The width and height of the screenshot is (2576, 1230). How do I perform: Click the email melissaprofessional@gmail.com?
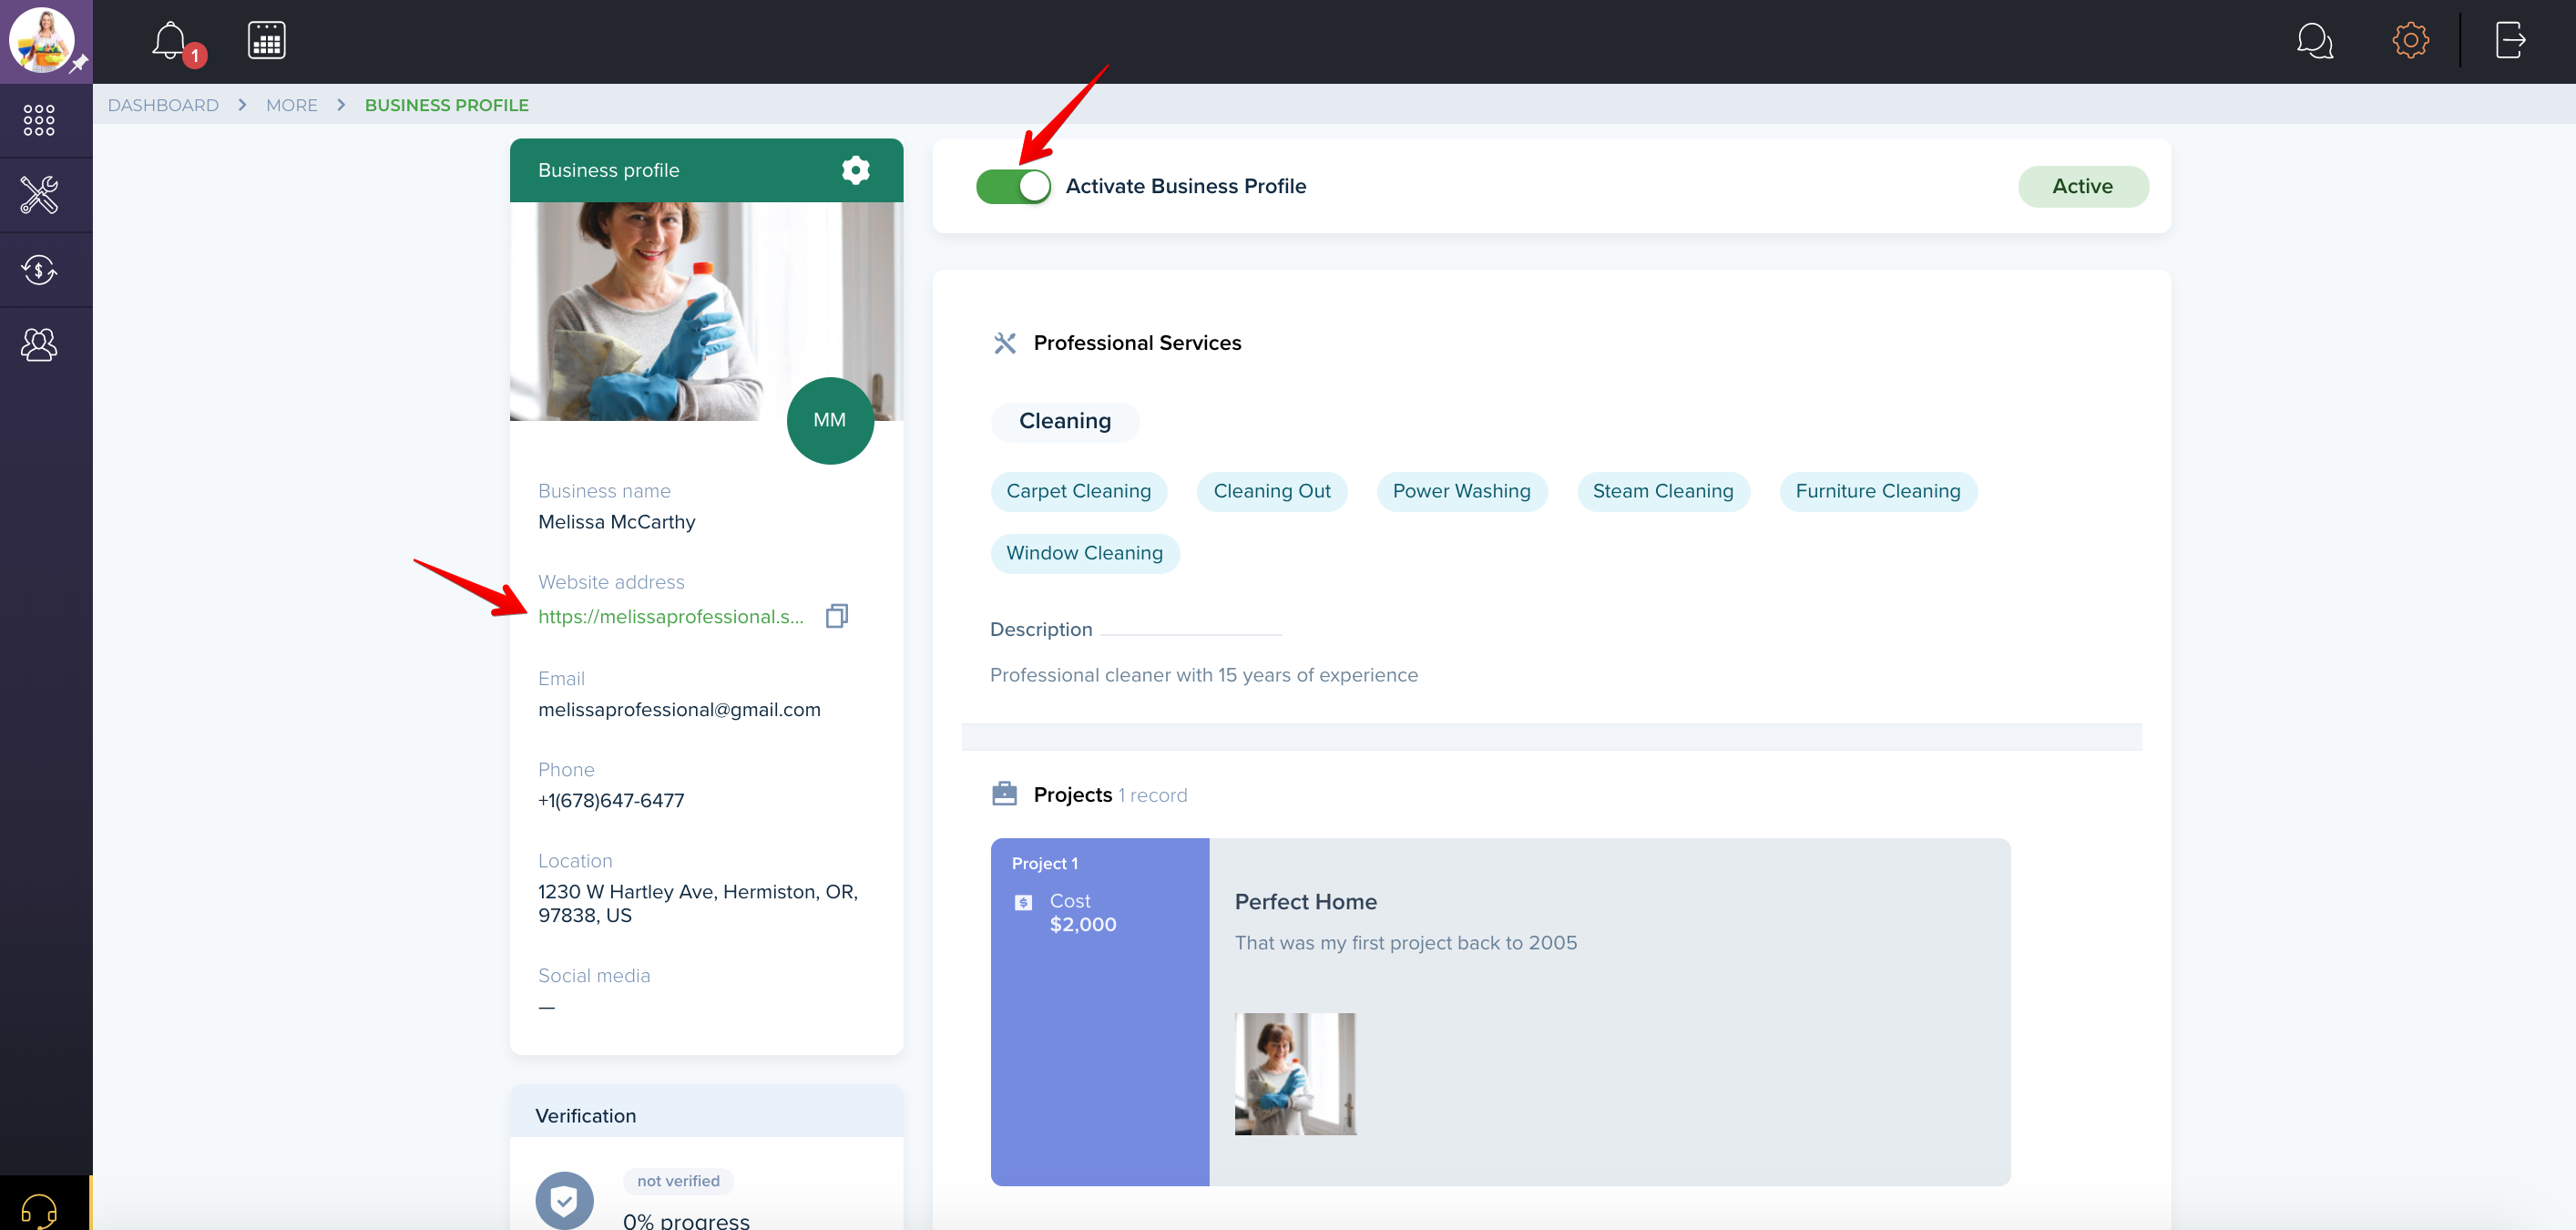tap(679, 709)
